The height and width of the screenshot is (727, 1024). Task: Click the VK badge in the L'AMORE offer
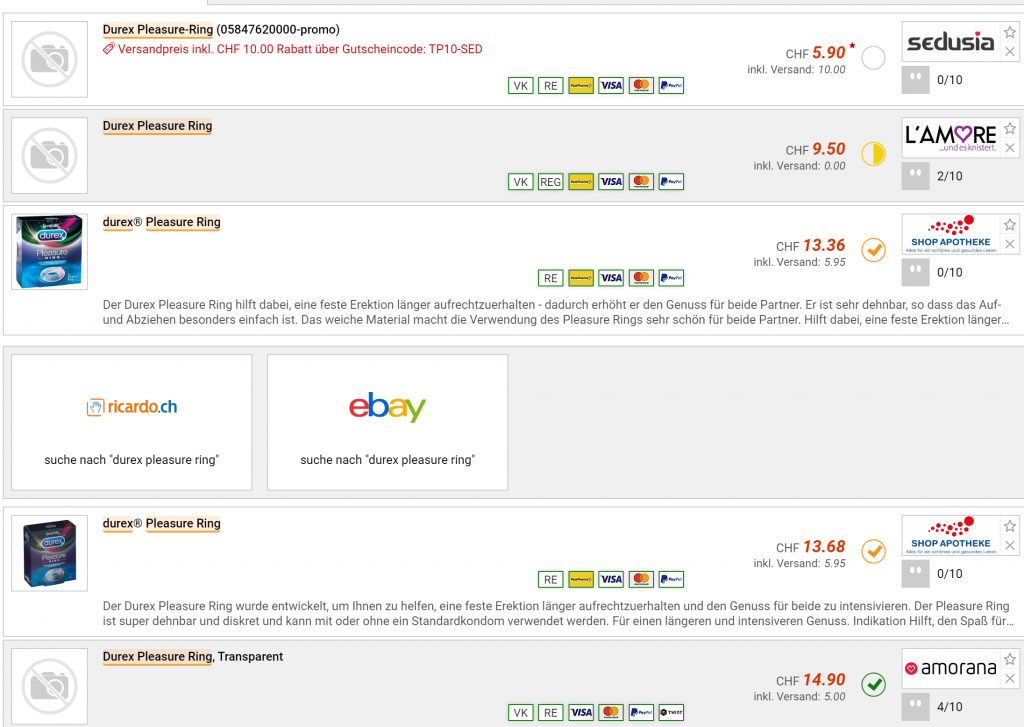pyautogui.click(x=520, y=182)
